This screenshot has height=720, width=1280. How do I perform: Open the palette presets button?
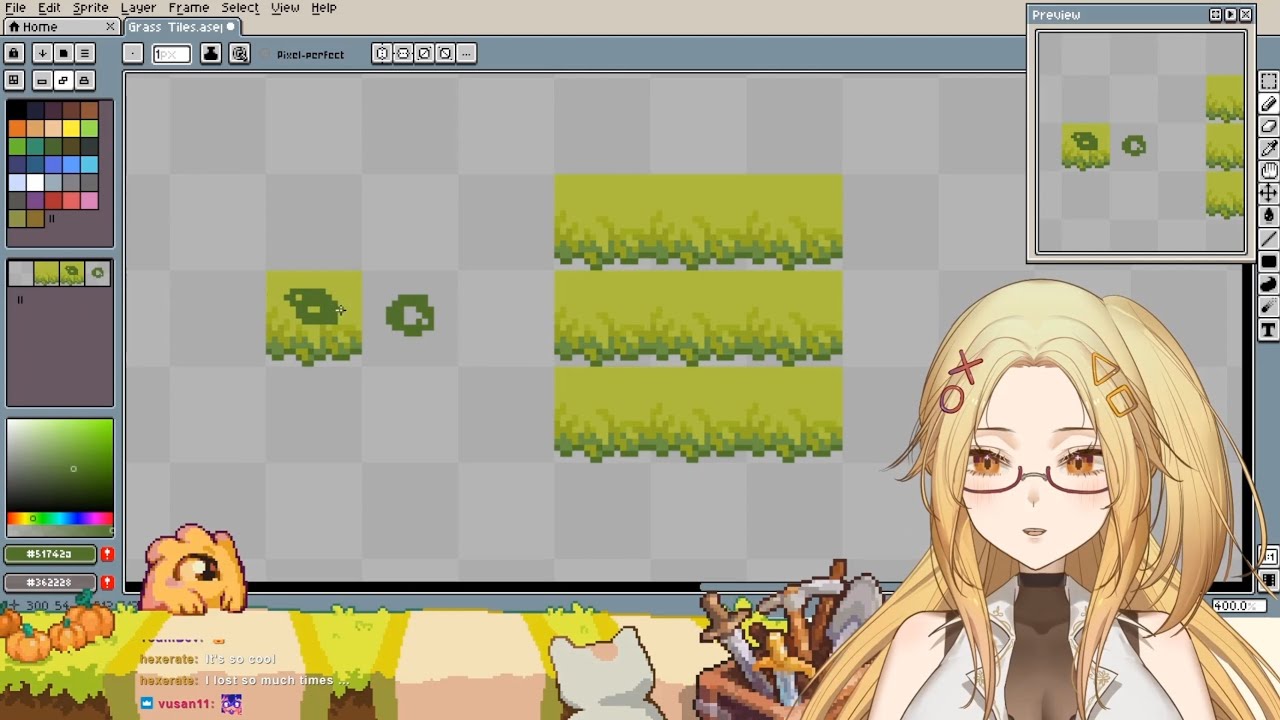63,53
